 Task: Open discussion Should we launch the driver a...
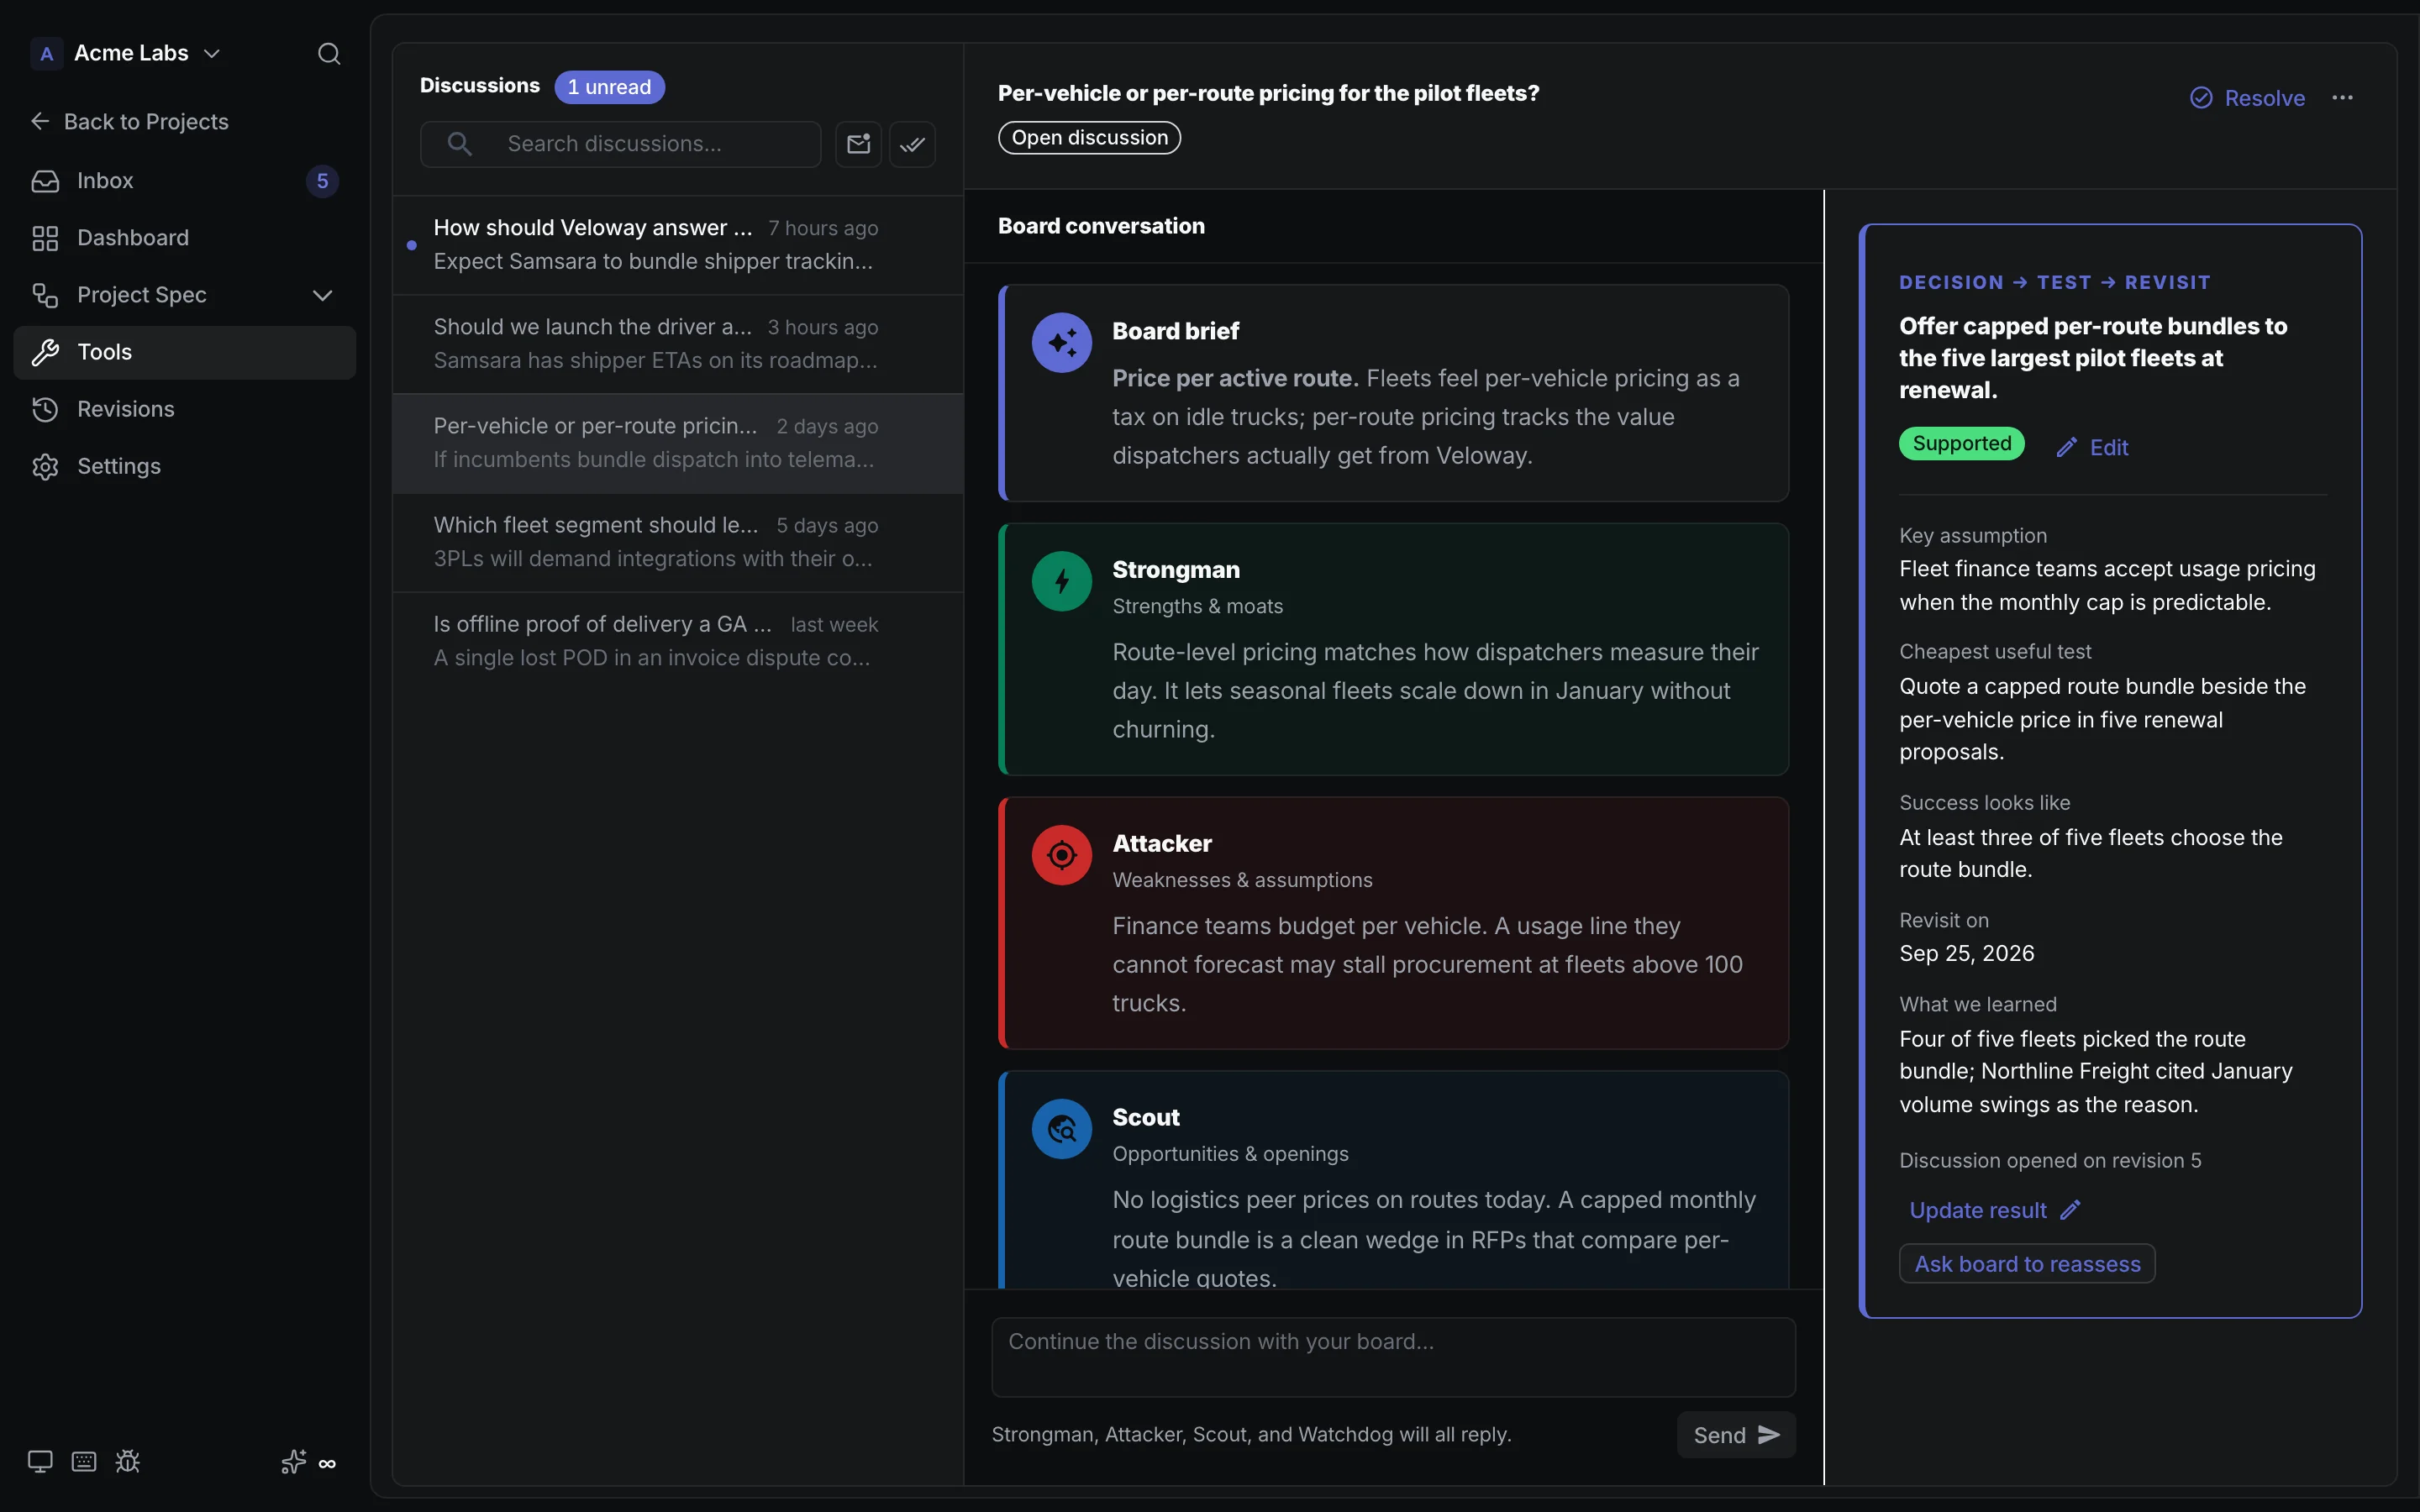pos(678,344)
